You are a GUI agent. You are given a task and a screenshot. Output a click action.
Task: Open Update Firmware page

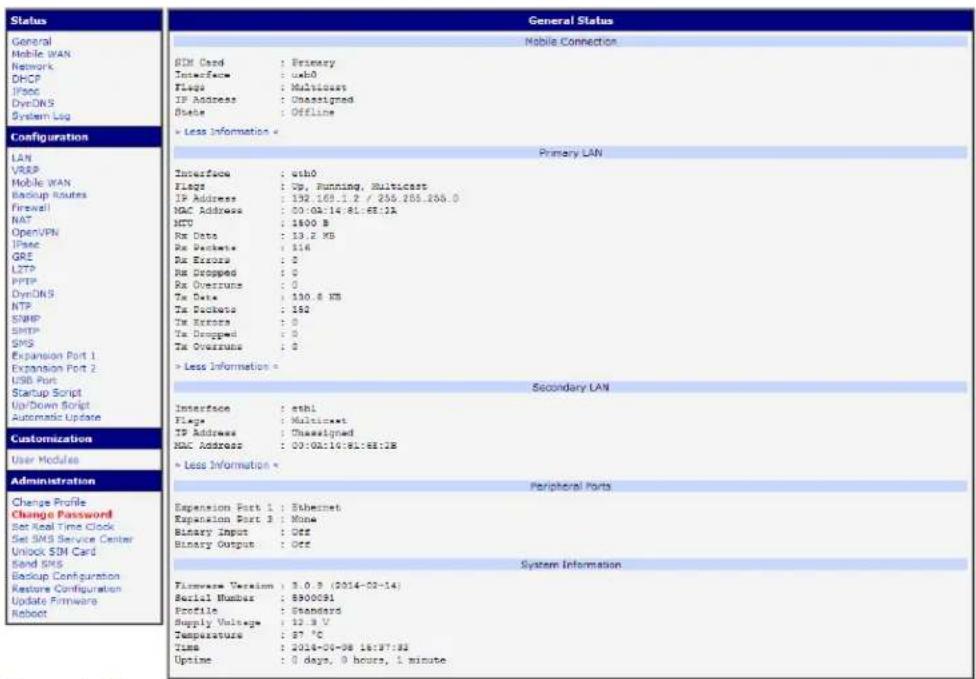pyautogui.click(x=55, y=601)
